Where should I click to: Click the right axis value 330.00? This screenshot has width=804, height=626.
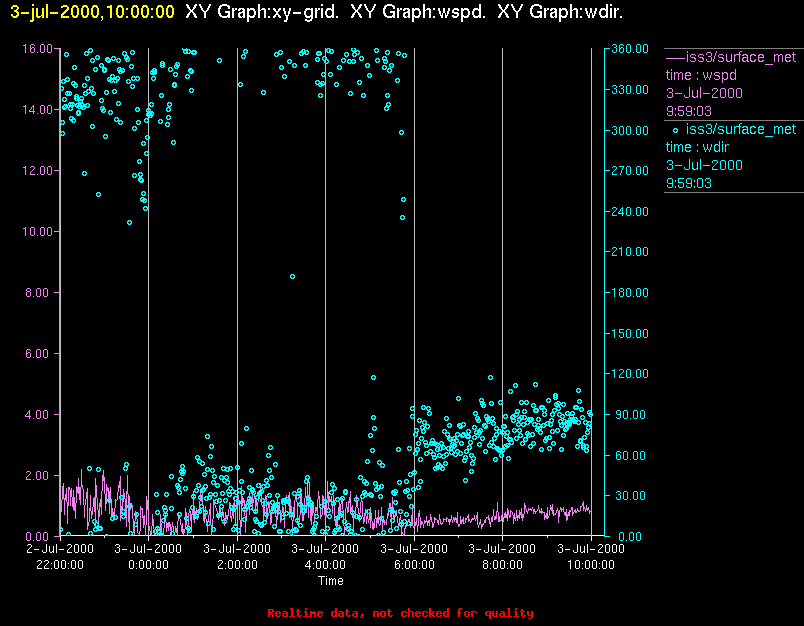point(630,90)
